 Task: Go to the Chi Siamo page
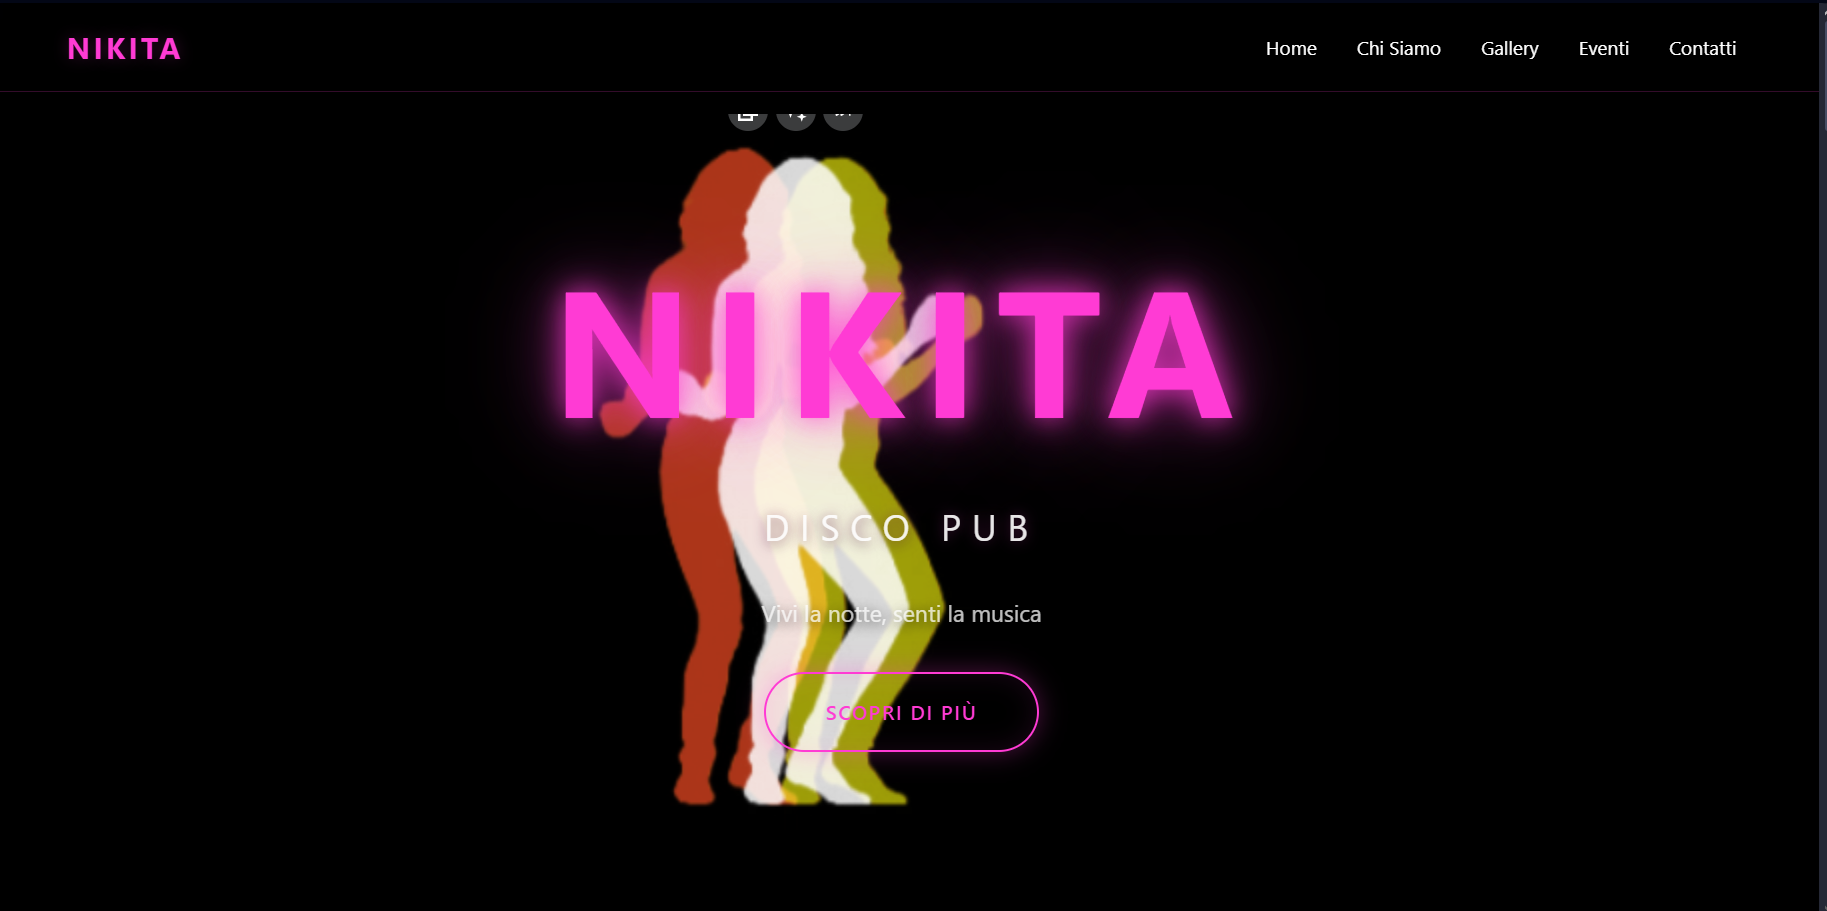(x=1398, y=49)
